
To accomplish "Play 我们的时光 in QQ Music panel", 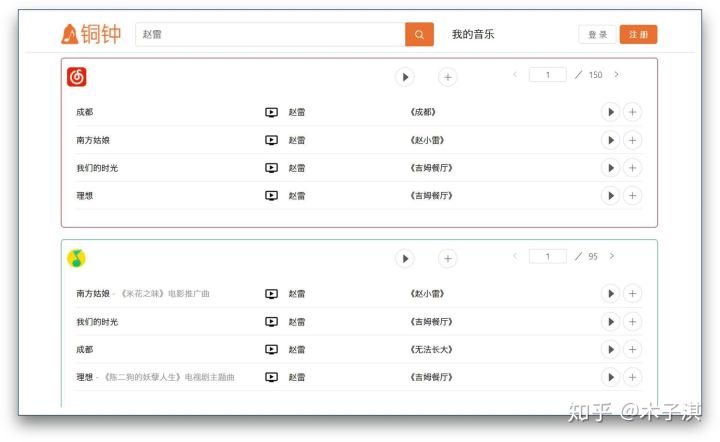I will 611,322.
